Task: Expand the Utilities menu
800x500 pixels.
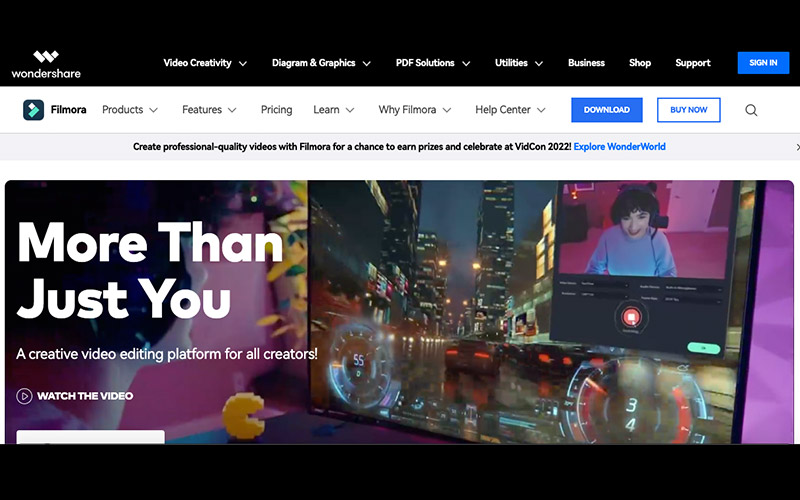Action: tap(519, 63)
